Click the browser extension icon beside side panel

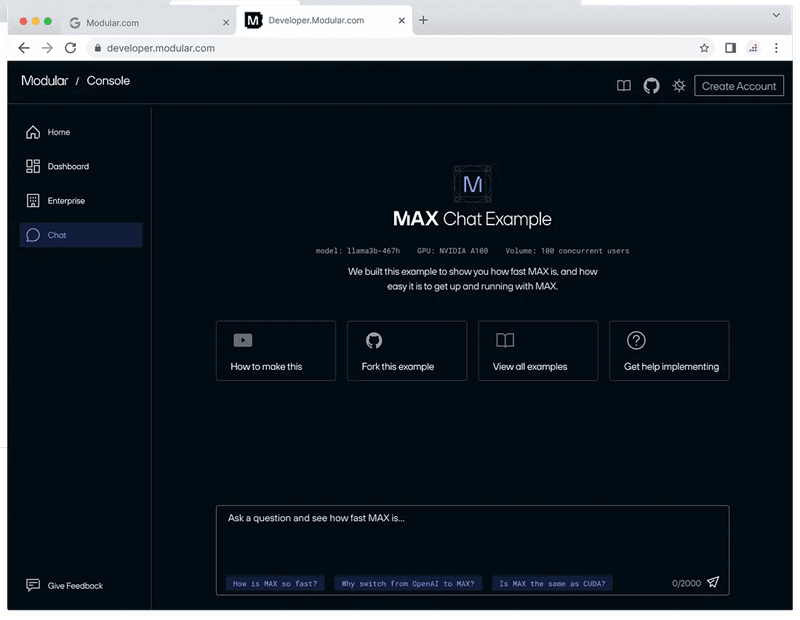[753, 48]
